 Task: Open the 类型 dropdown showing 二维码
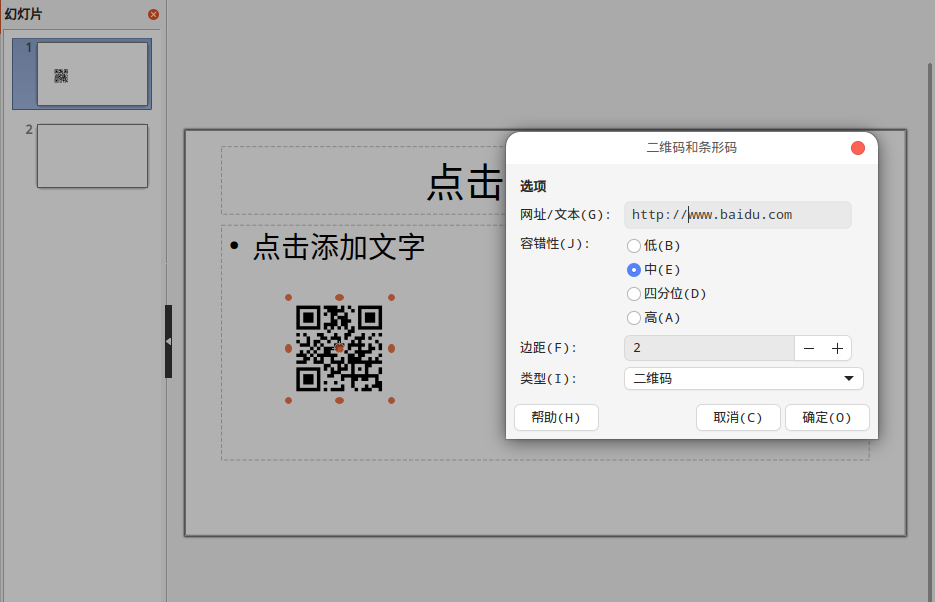pyautogui.click(x=744, y=378)
